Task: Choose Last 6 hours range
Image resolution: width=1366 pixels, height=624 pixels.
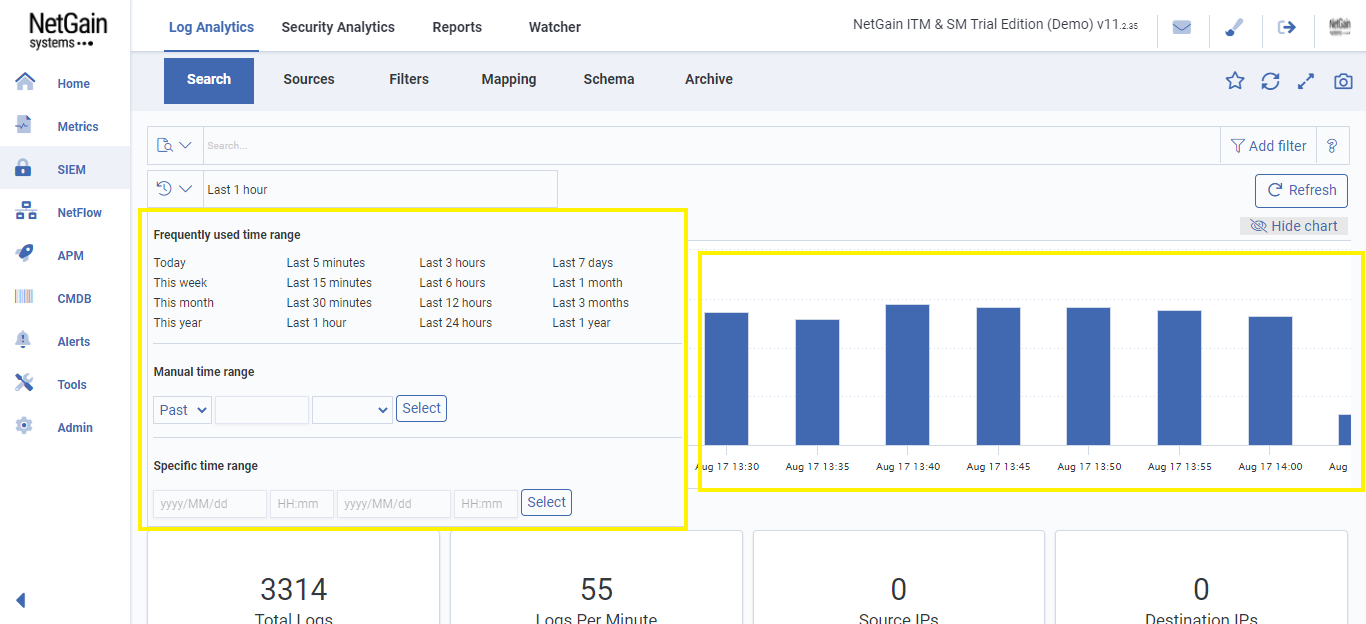Action: (452, 283)
